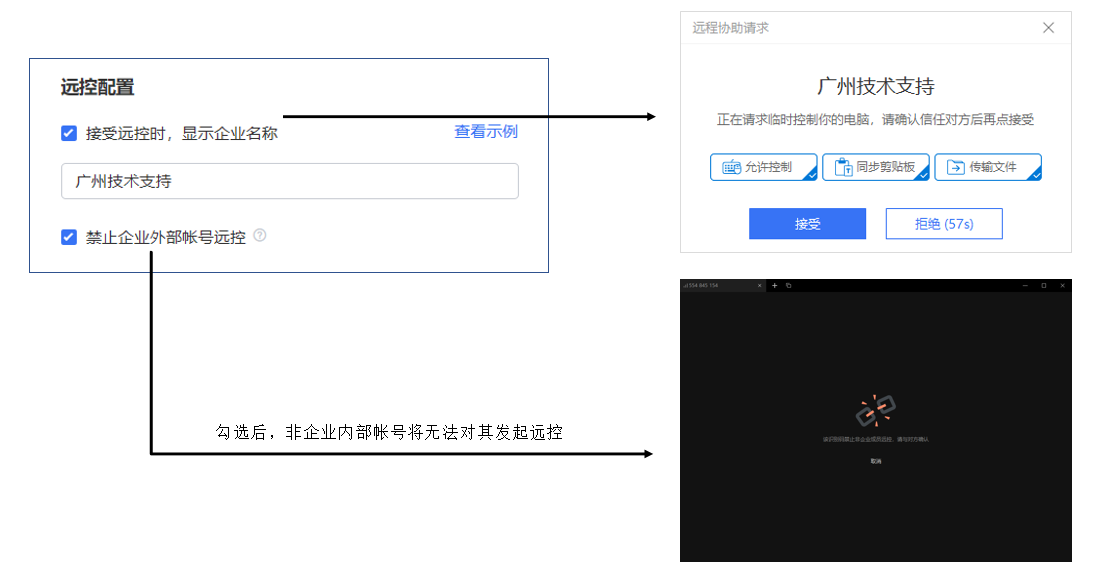
Task: Uncheck 接受远控时，显示企业名称 checkbox
Action: (x=69, y=133)
